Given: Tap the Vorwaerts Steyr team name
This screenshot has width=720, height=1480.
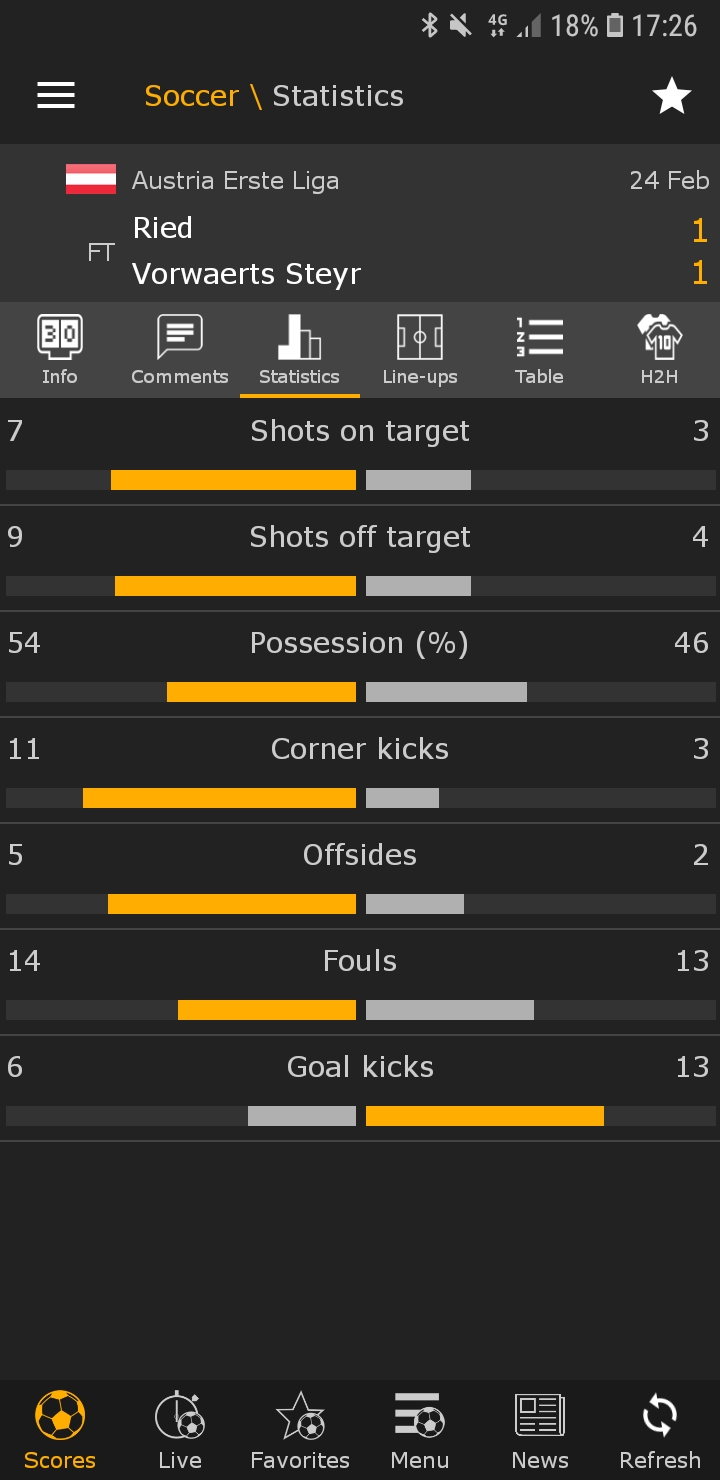Looking at the screenshot, I should pyautogui.click(x=246, y=274).
